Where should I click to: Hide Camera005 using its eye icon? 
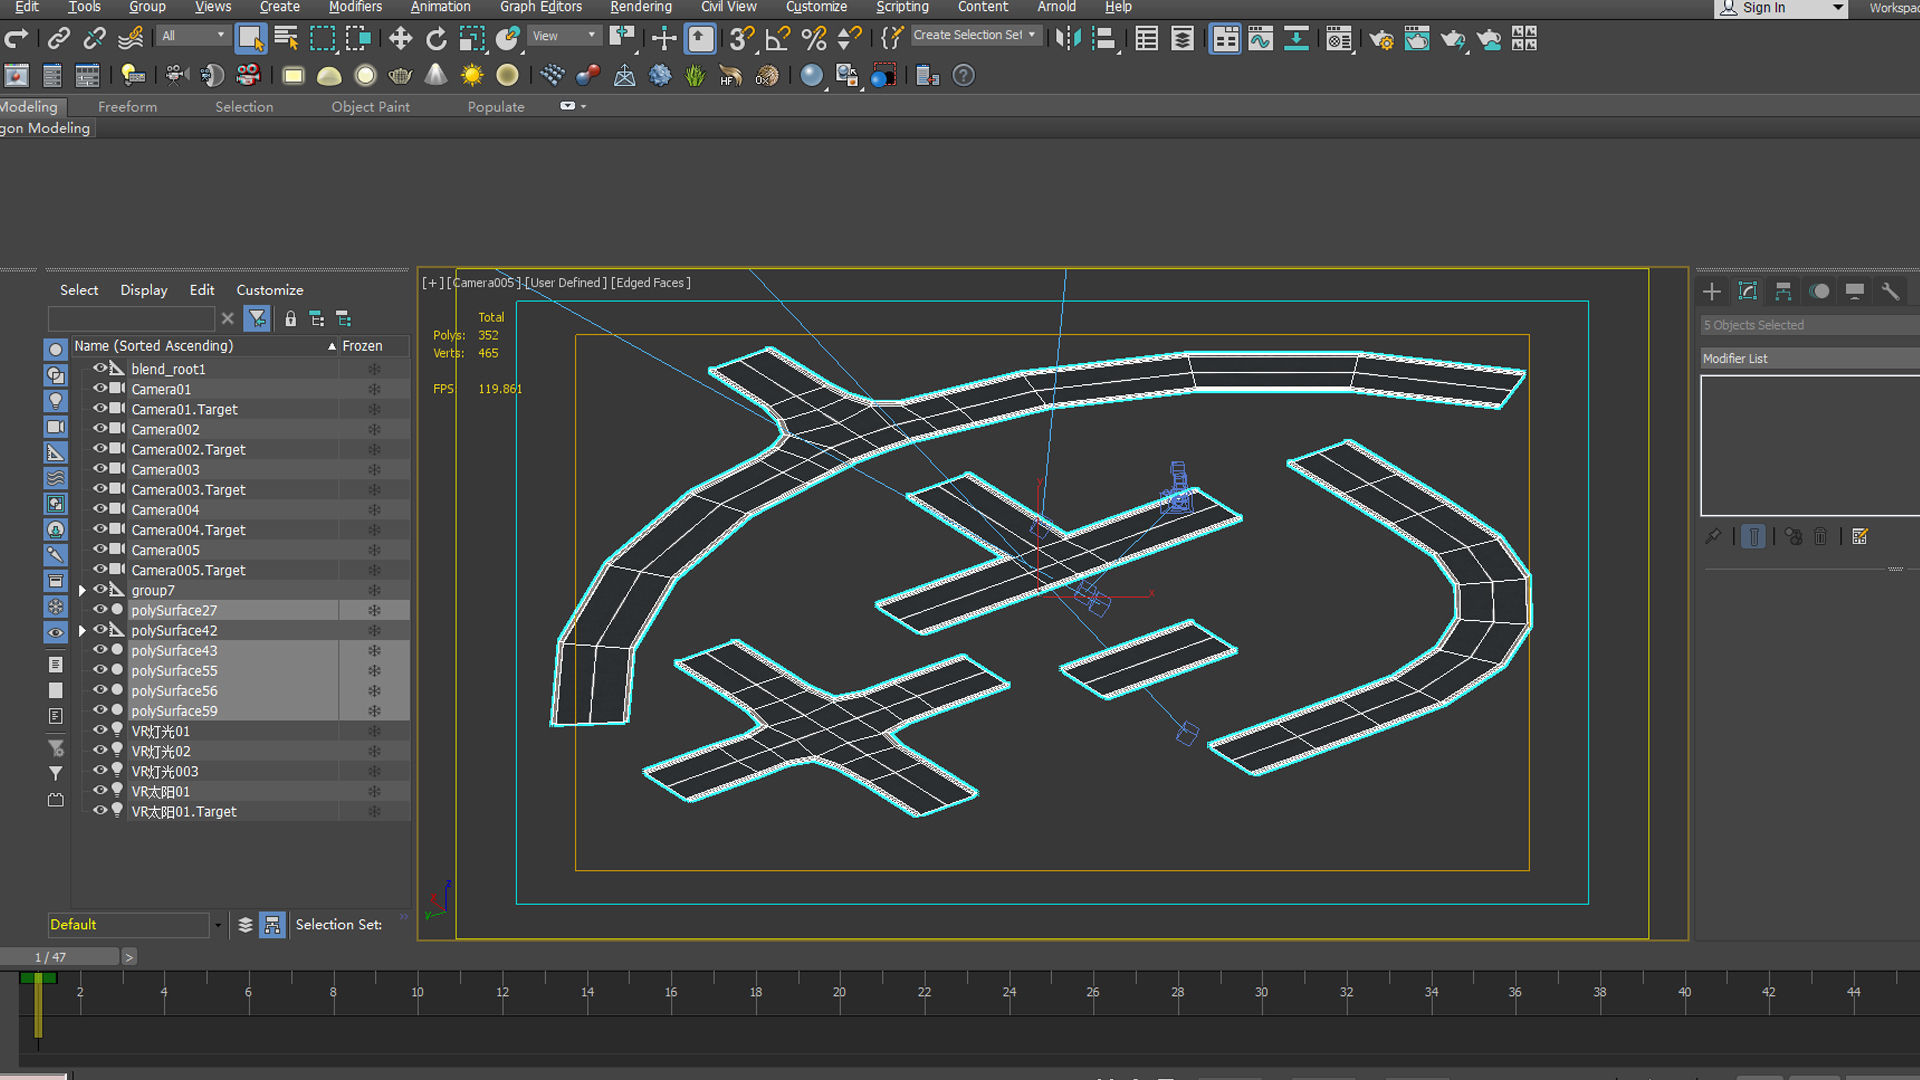pos(100,549)
